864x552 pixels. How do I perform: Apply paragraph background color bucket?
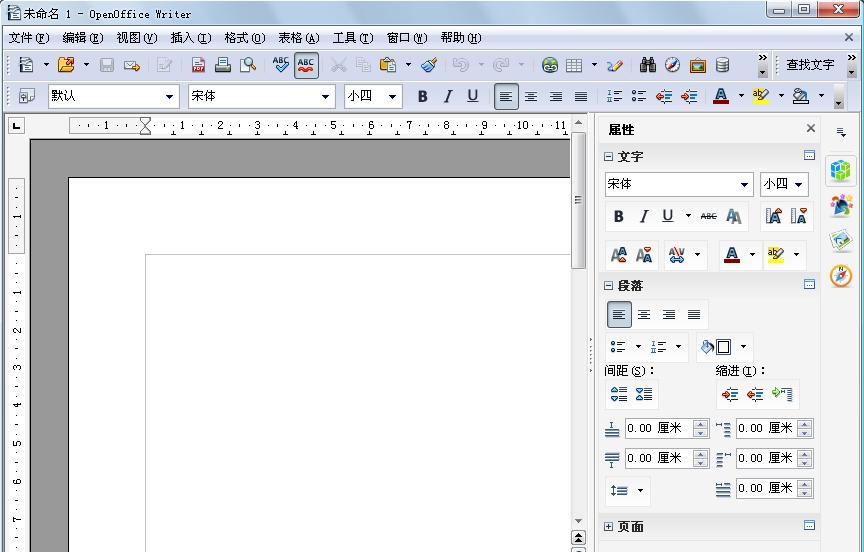tap(801, 96)
